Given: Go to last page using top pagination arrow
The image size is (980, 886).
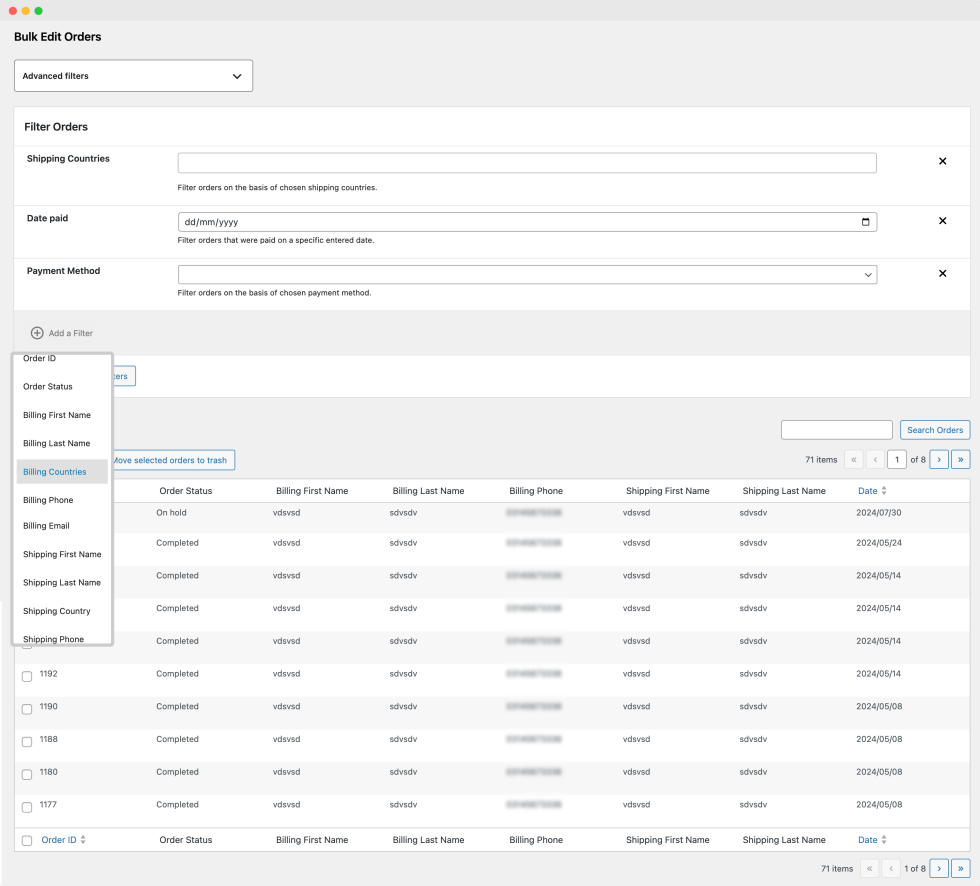Looking at the screenshot, I should click(x=960, y=460).
